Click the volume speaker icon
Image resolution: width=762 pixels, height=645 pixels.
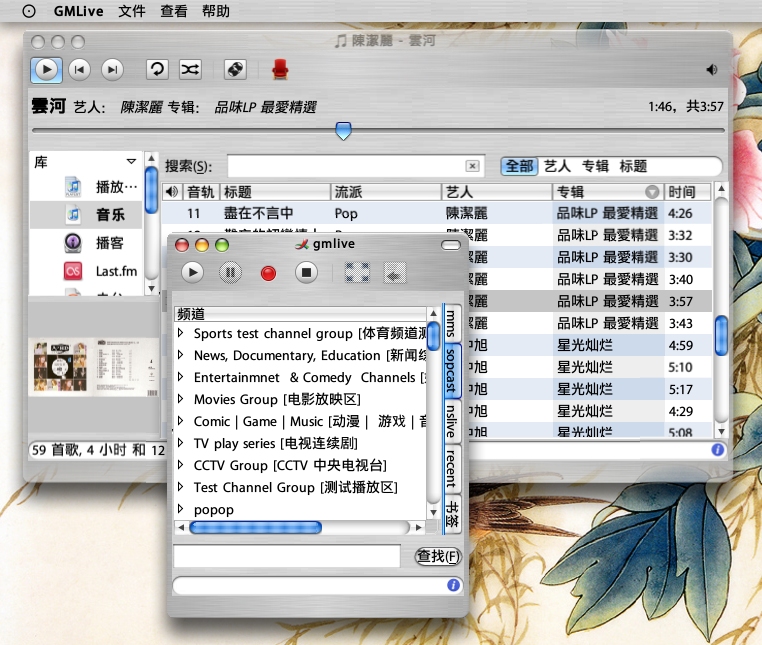pos(711,70)
